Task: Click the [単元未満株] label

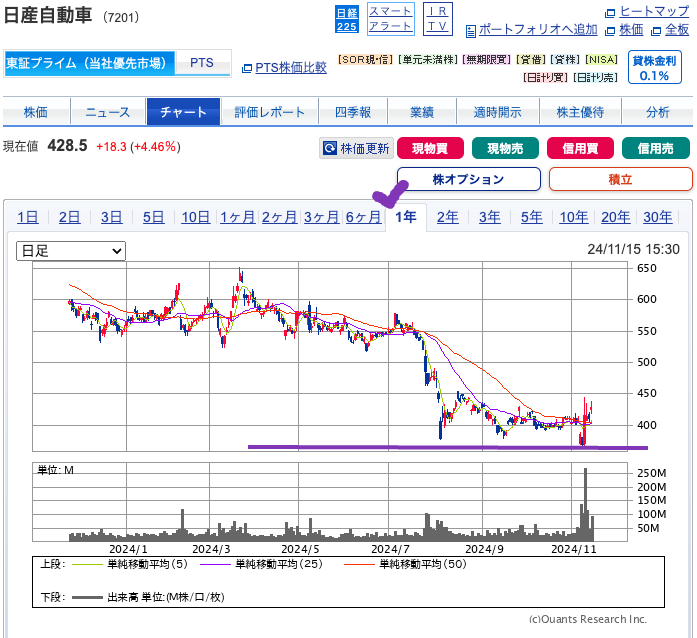Action: (x=428, y=60)
